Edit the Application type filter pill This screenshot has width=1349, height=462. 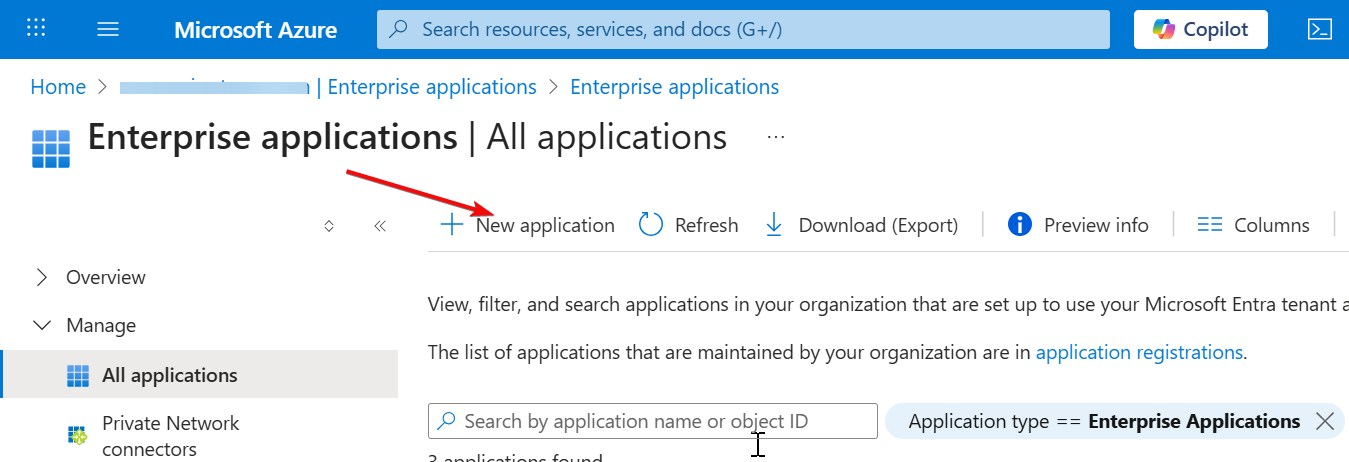click(1104, 421)
